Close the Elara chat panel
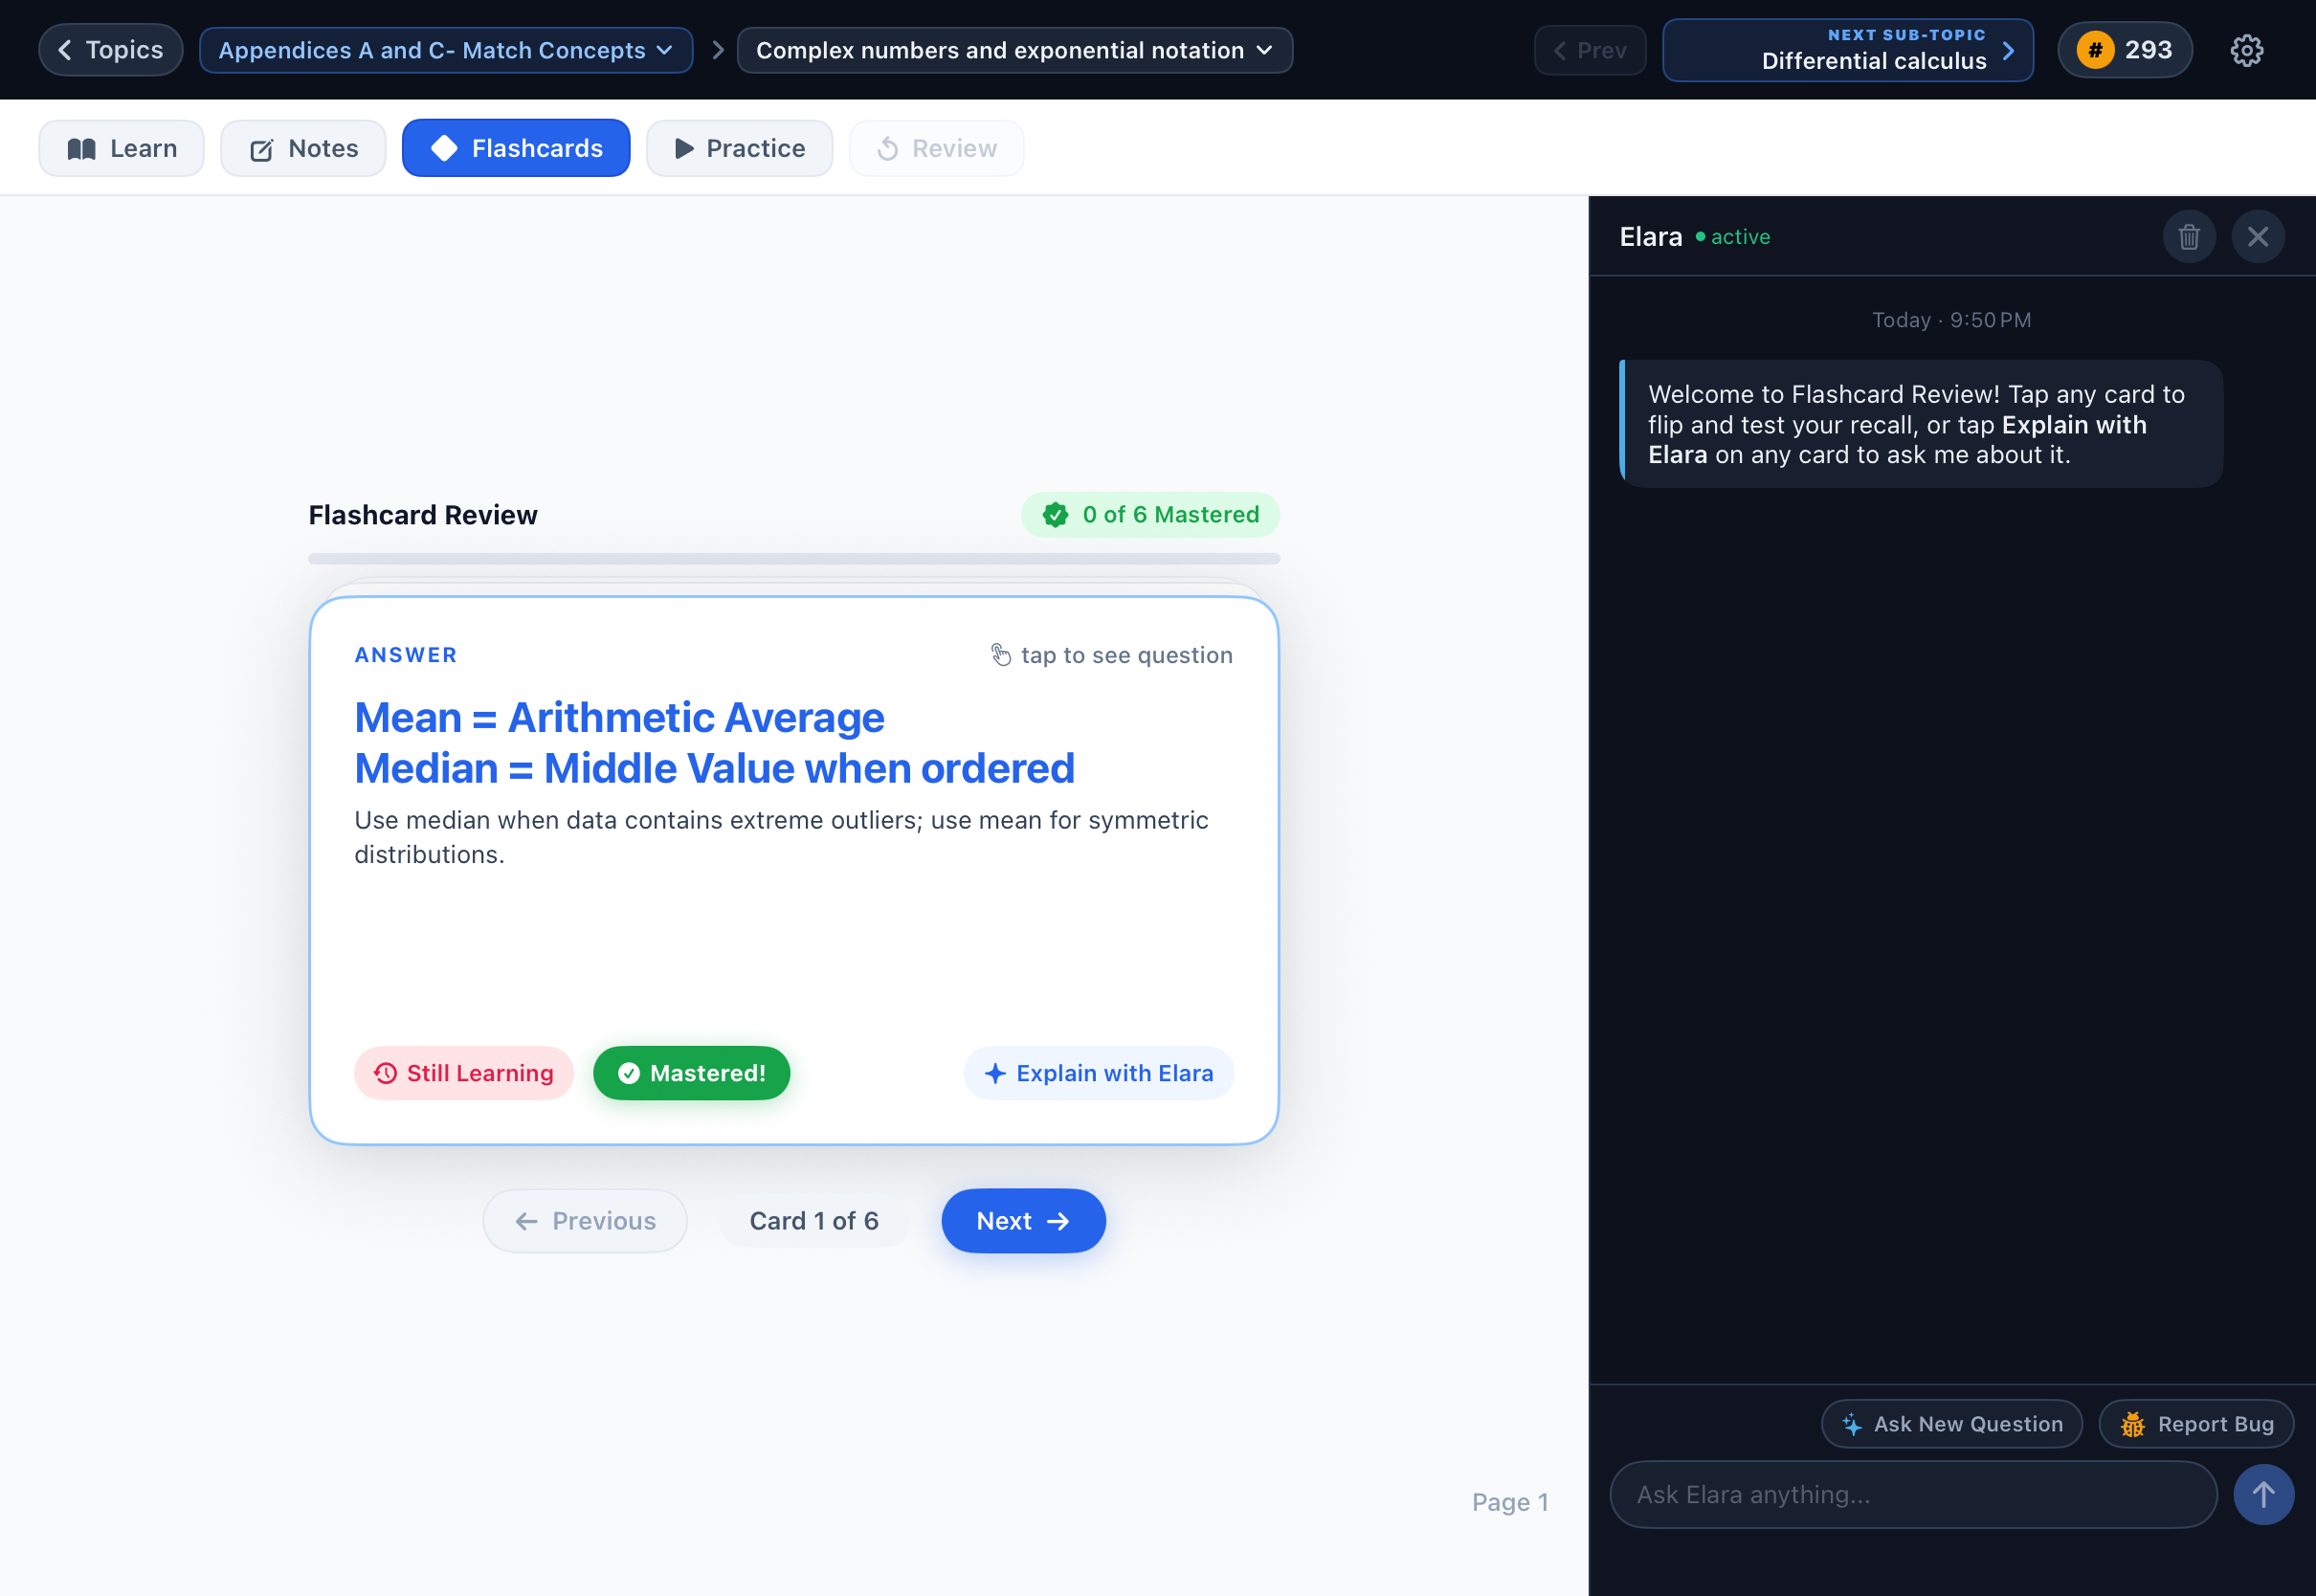 tap(2258, 237)
